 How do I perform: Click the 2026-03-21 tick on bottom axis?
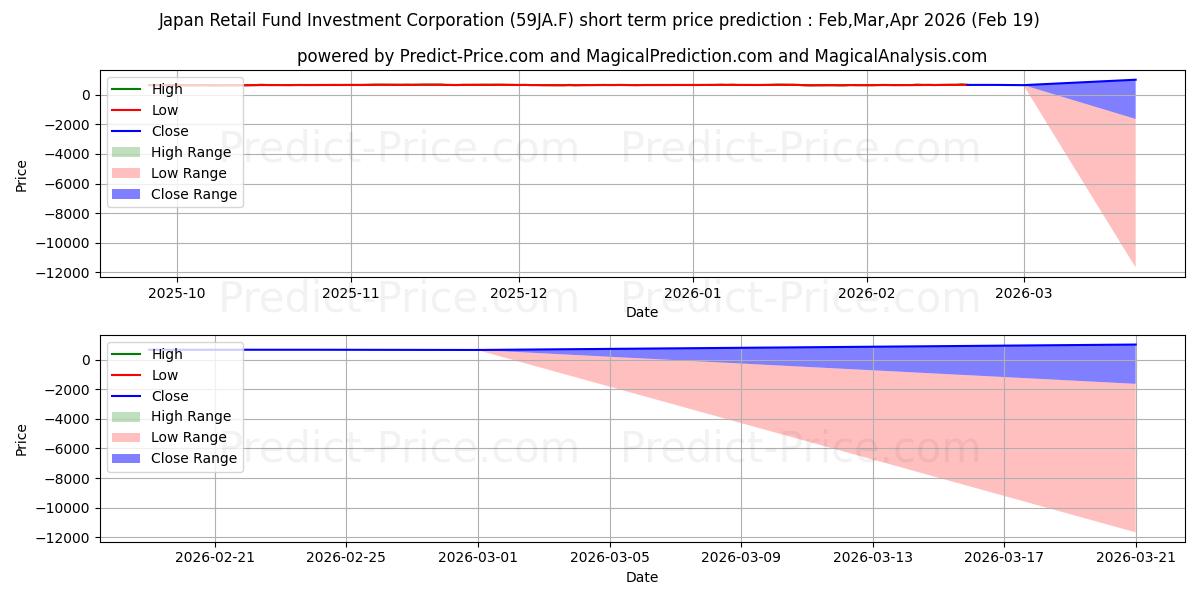1136,558
